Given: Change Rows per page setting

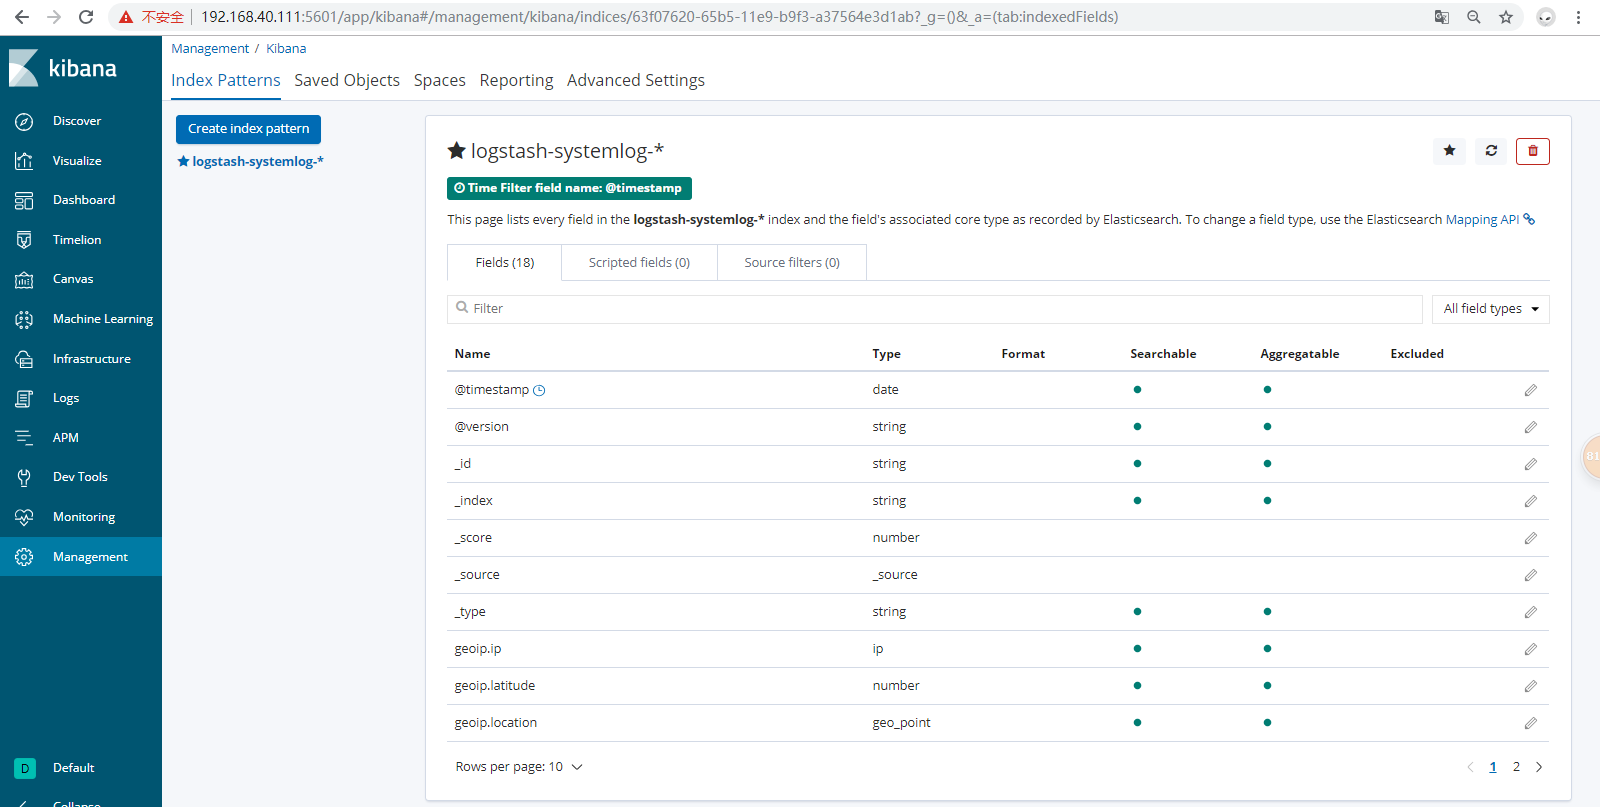Looking at the screenshot, I should click(x=519, y=767).
